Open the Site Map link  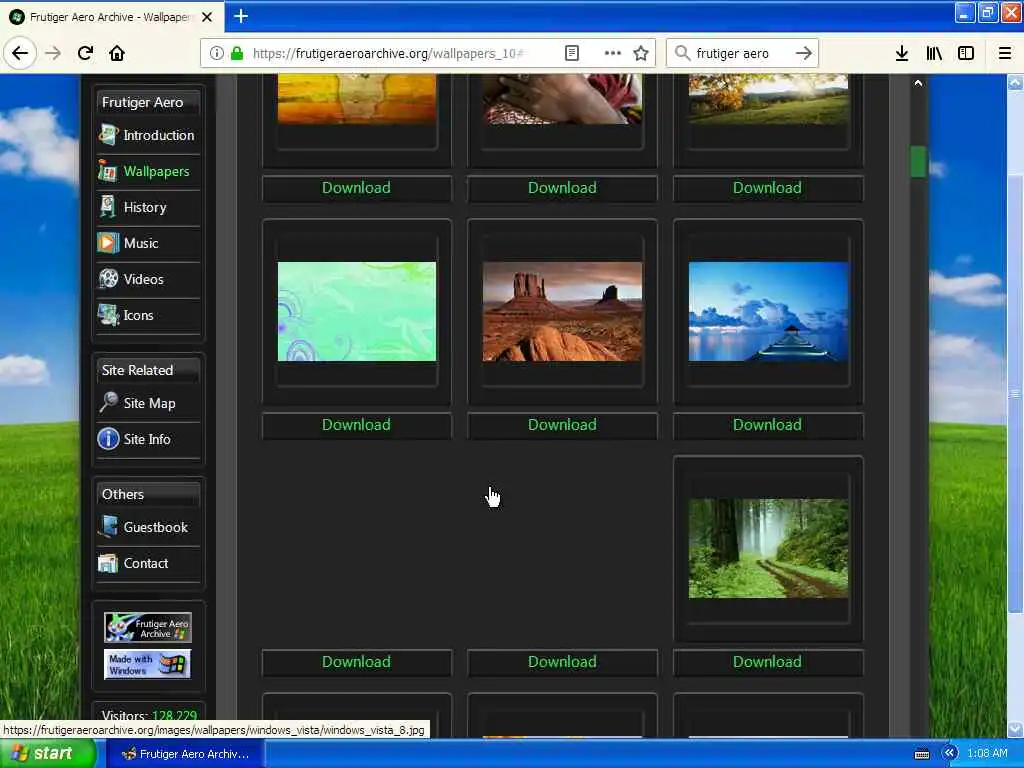coord(150,403)
